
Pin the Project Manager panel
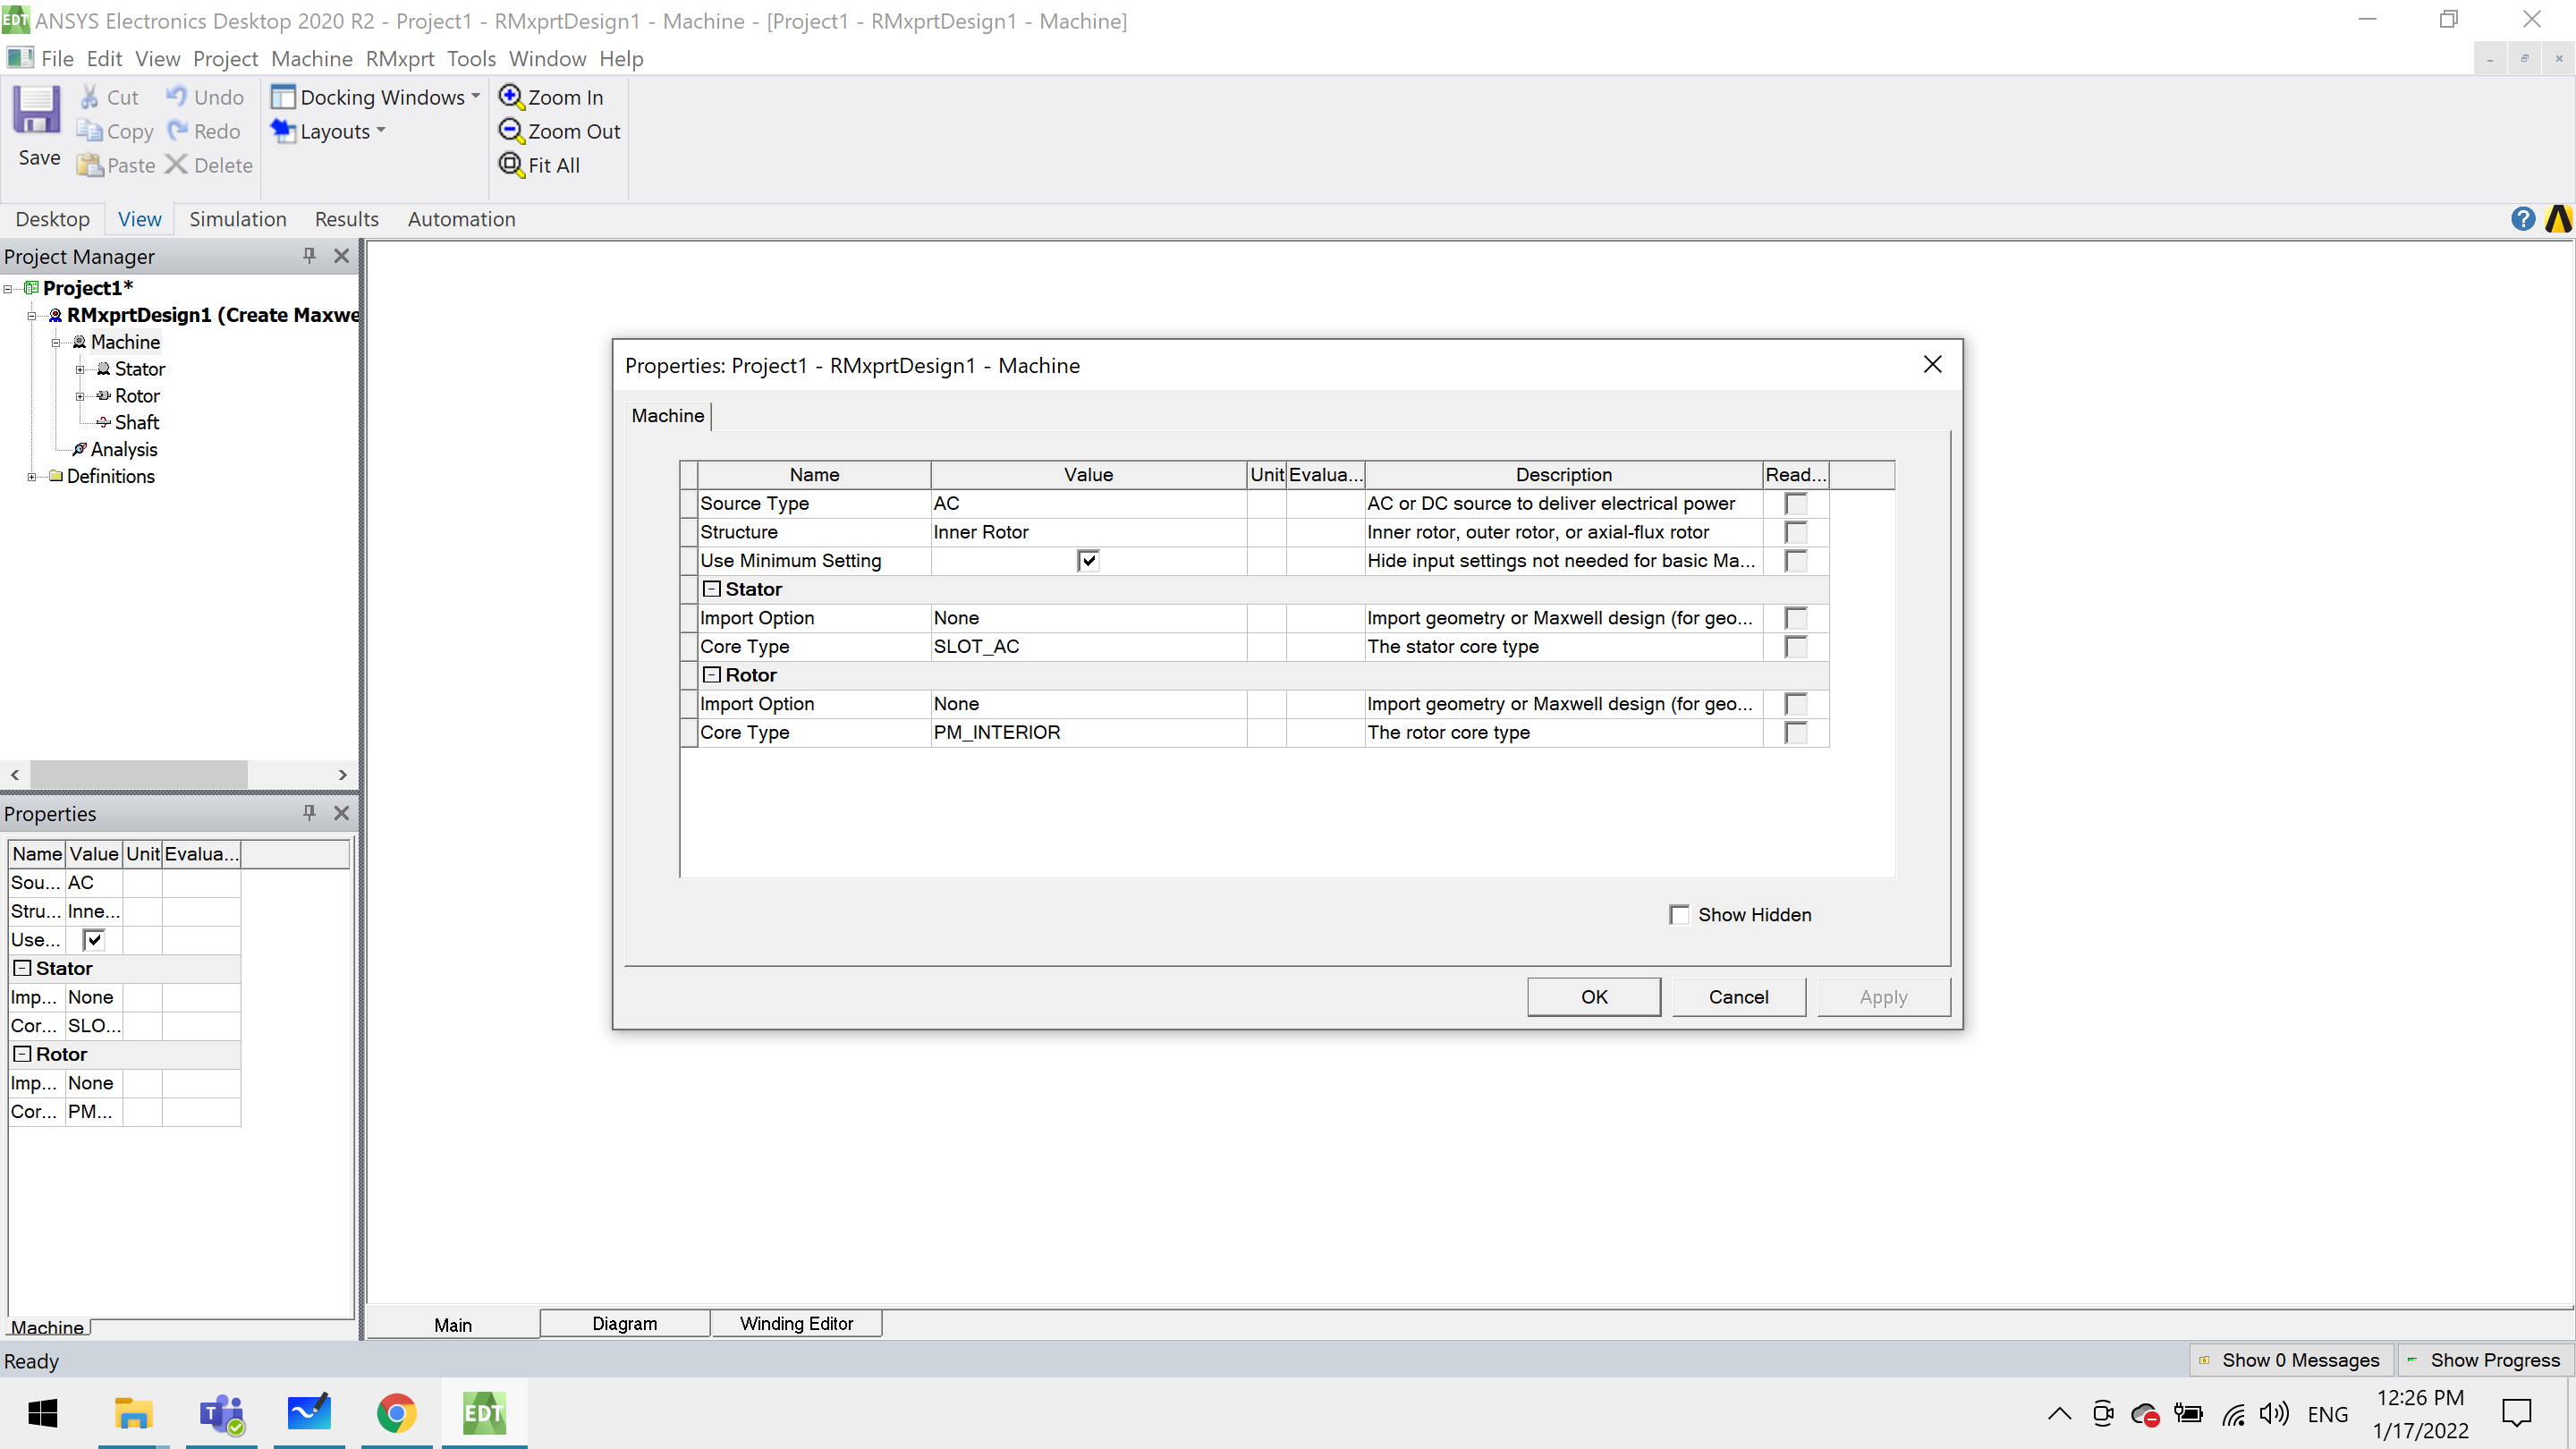click(x=309, y=256)
